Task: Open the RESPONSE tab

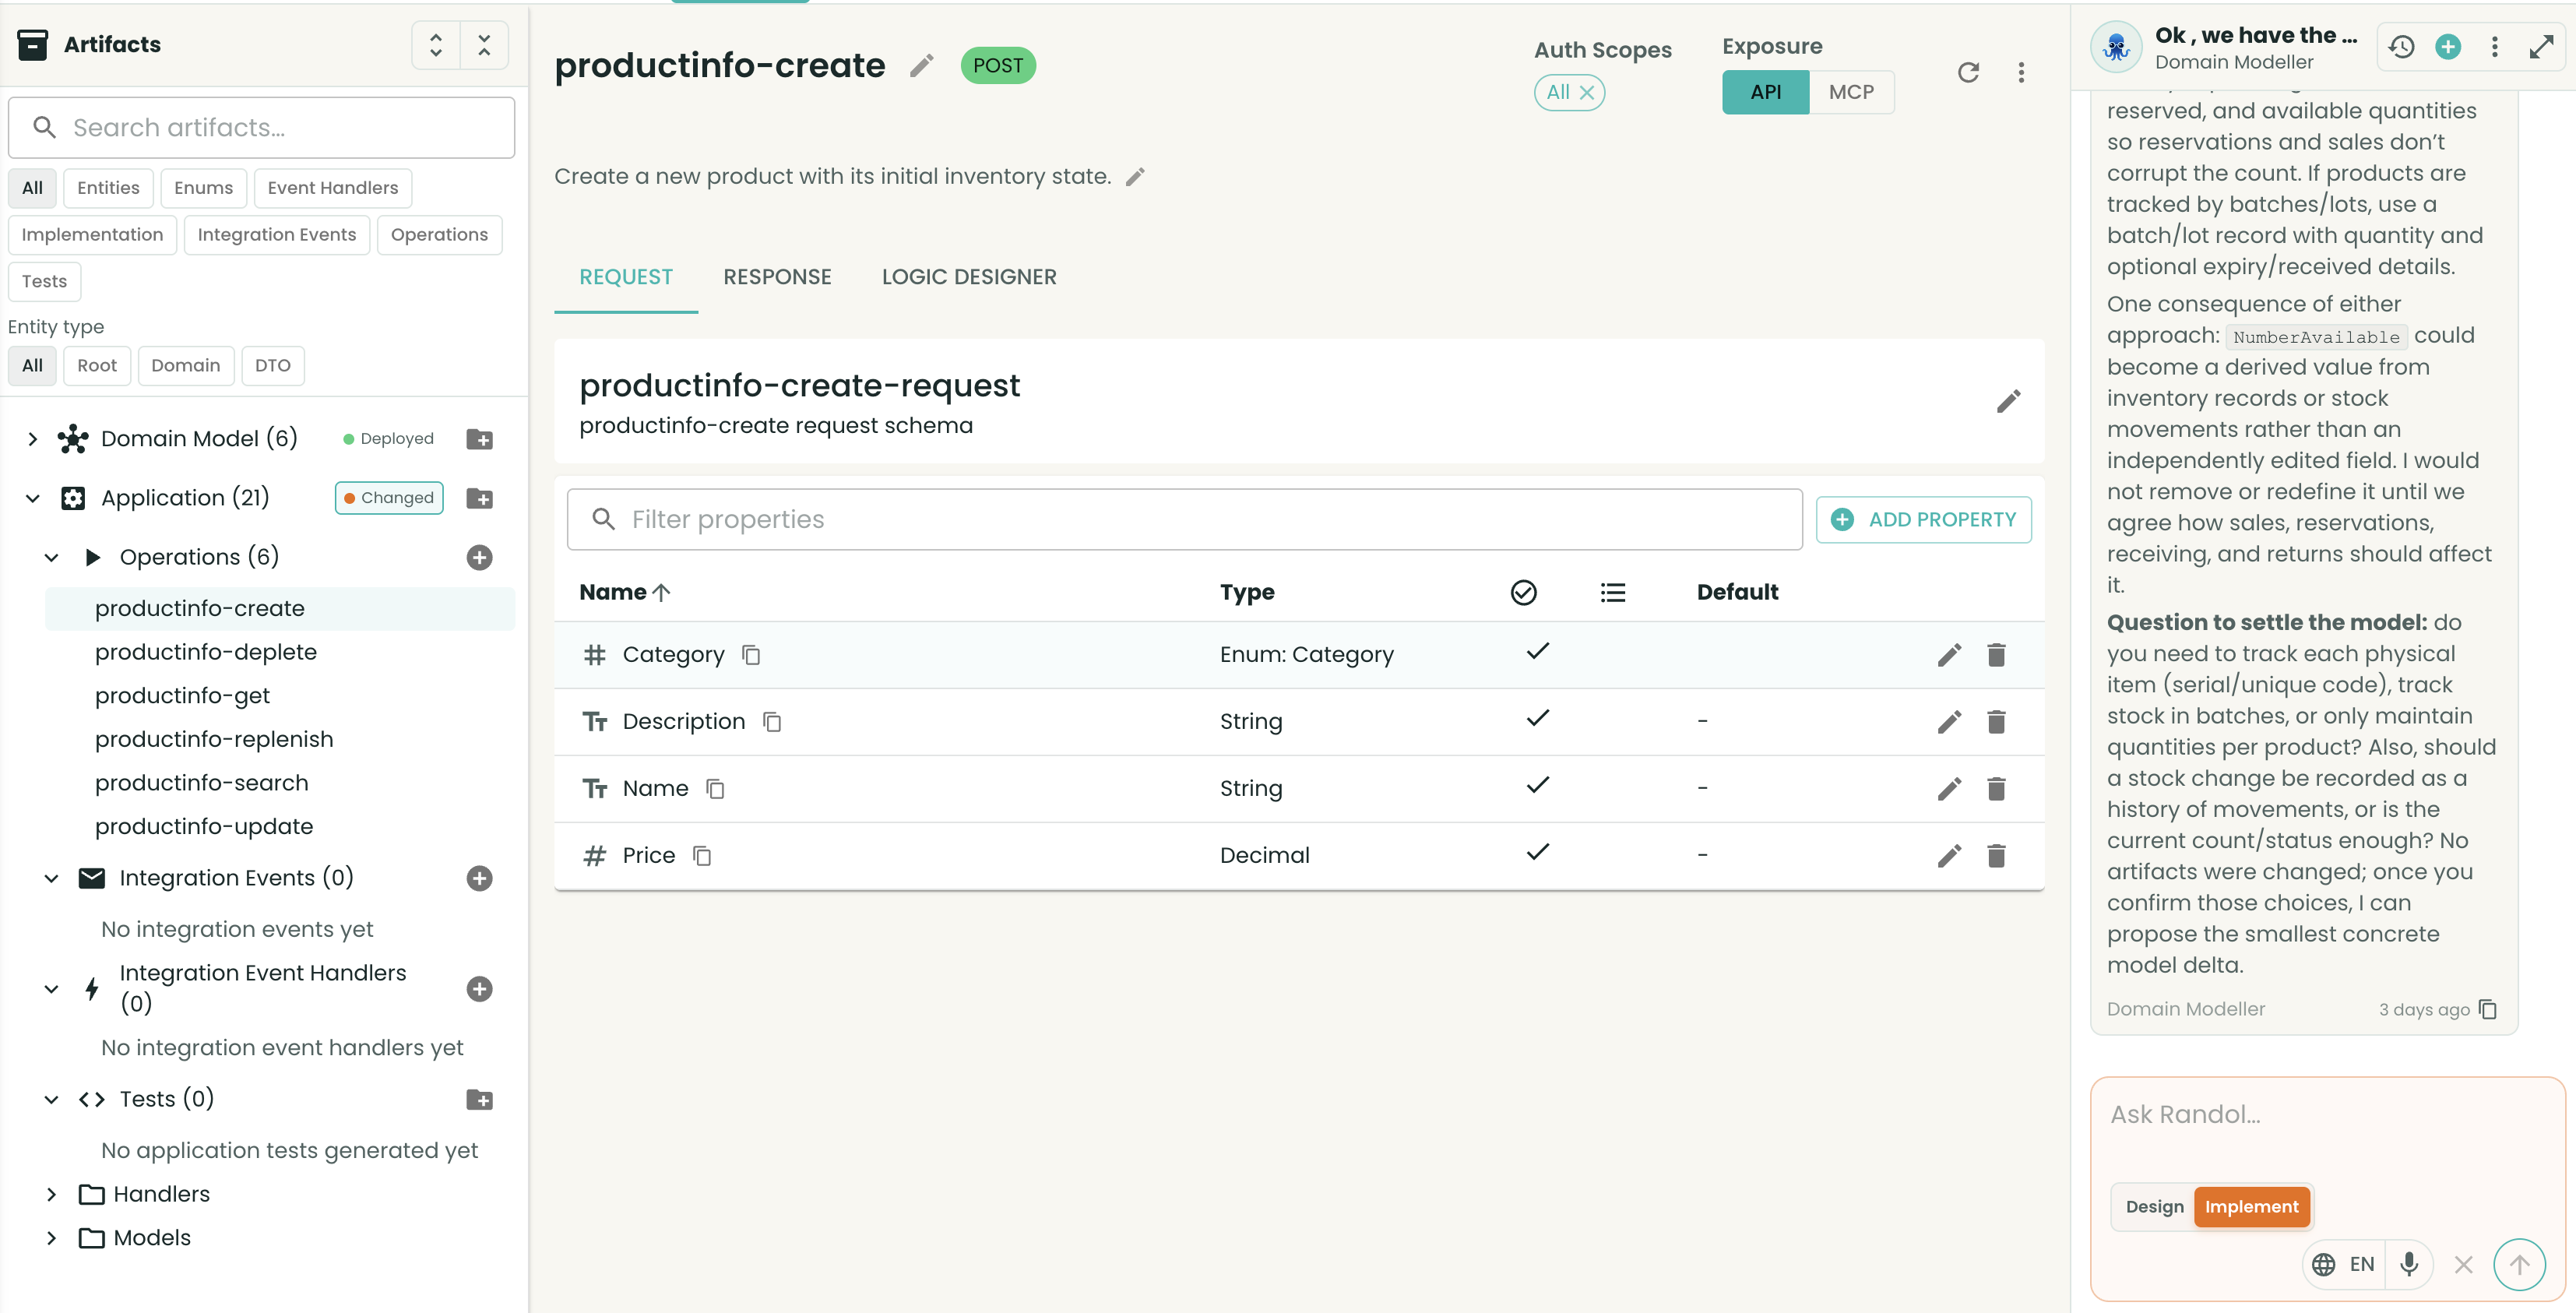Action: [777, 277]
